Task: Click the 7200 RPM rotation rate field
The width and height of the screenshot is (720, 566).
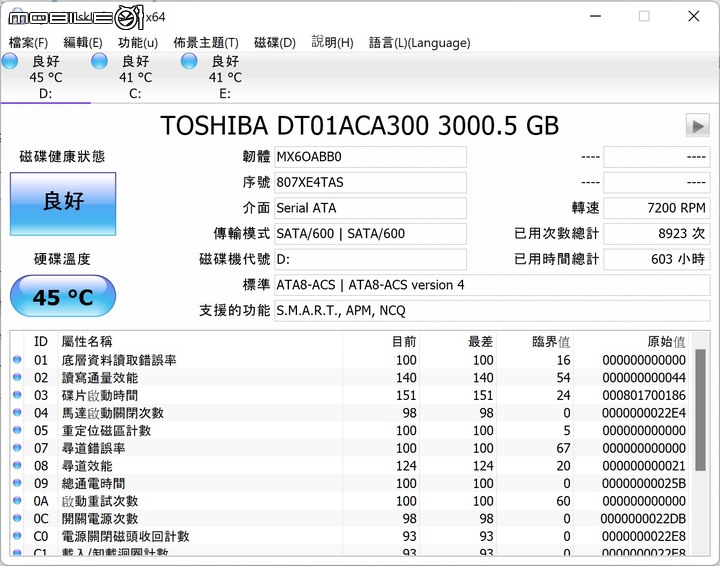Action: click(x=657, y=208)
